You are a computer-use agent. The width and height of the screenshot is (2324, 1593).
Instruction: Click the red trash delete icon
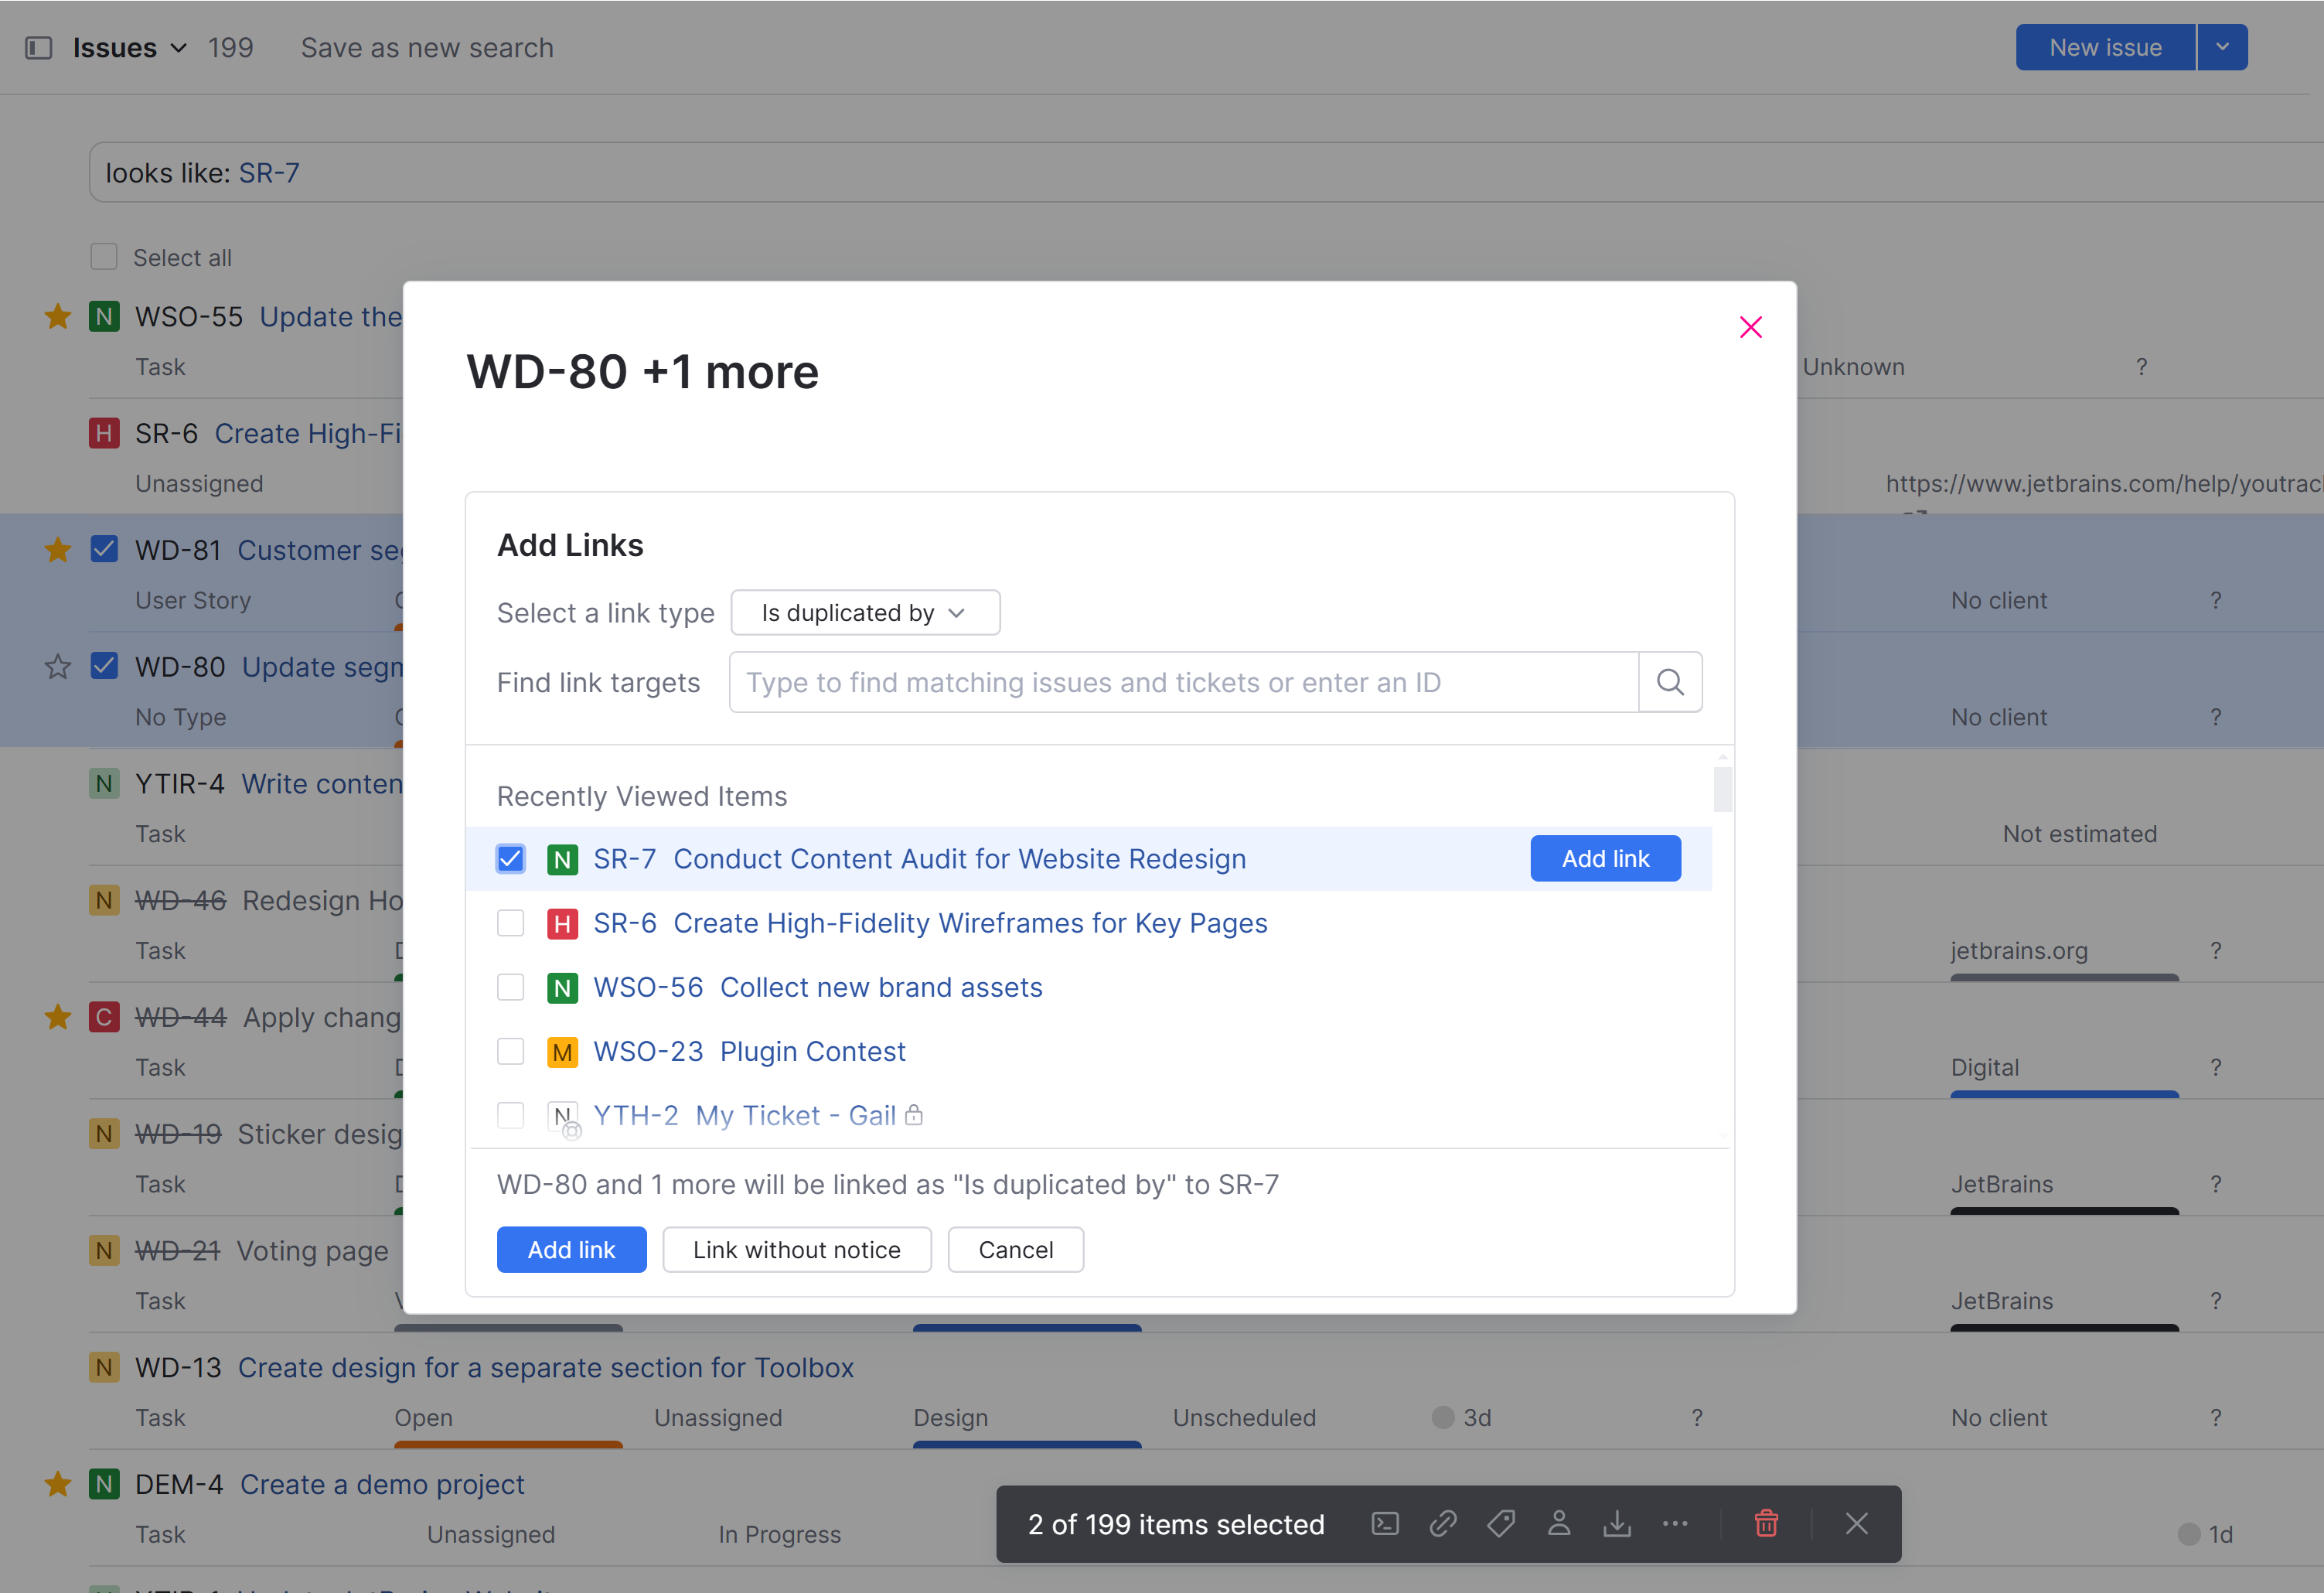1767,1524
